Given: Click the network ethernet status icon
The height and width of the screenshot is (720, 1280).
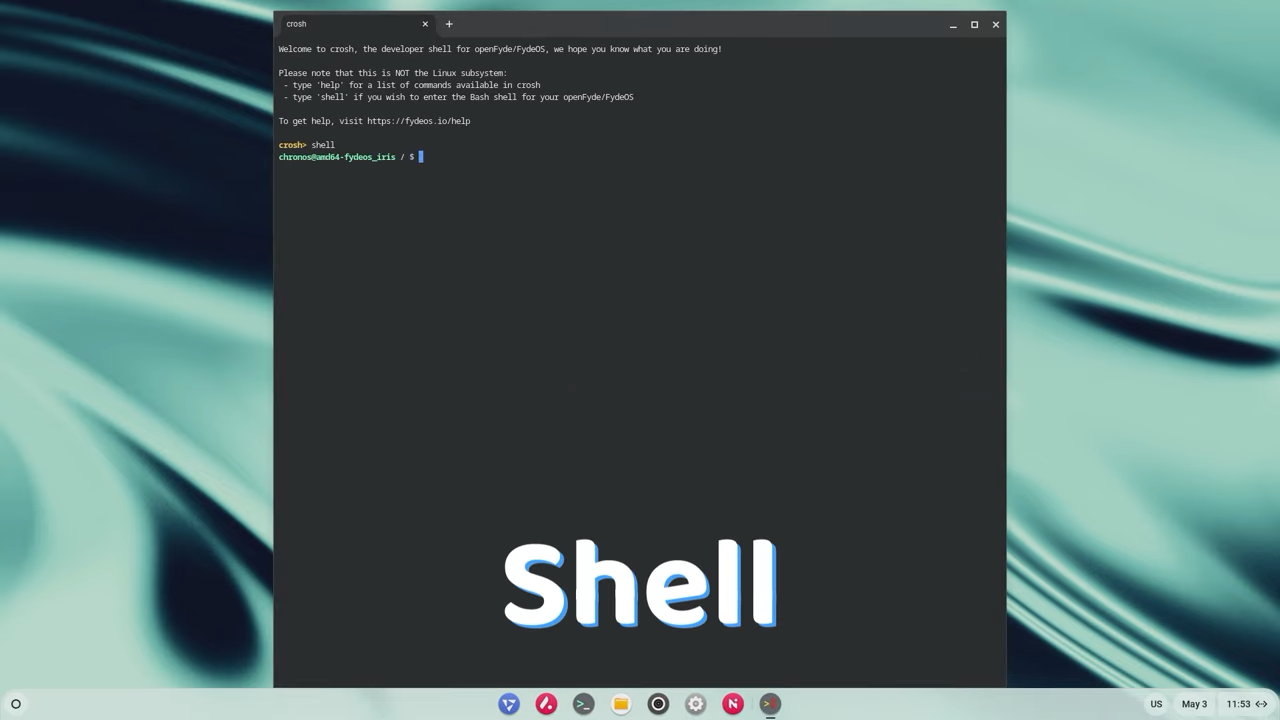Looking at the screenshot, I should [x=1262, y=704].
